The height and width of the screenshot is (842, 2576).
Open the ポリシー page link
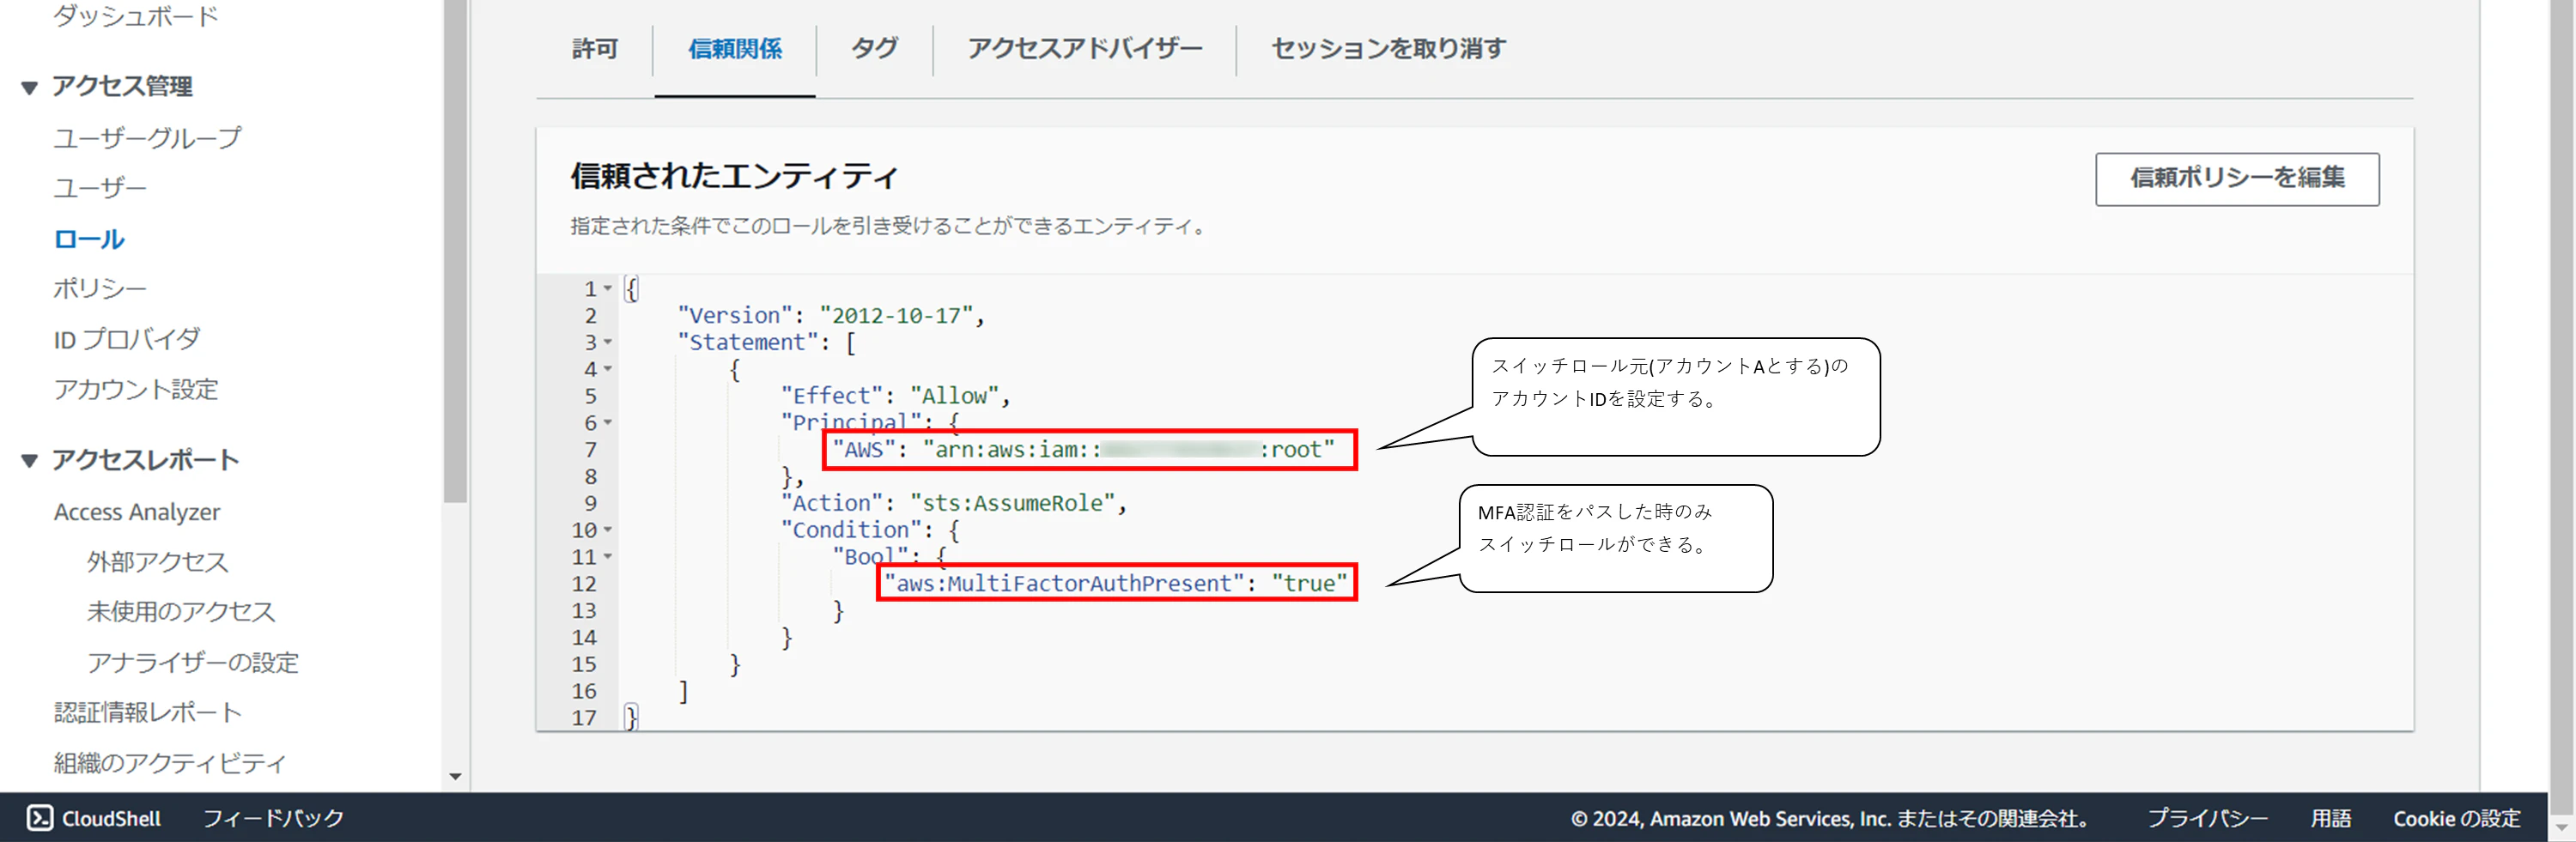click(x=100, y=289)
